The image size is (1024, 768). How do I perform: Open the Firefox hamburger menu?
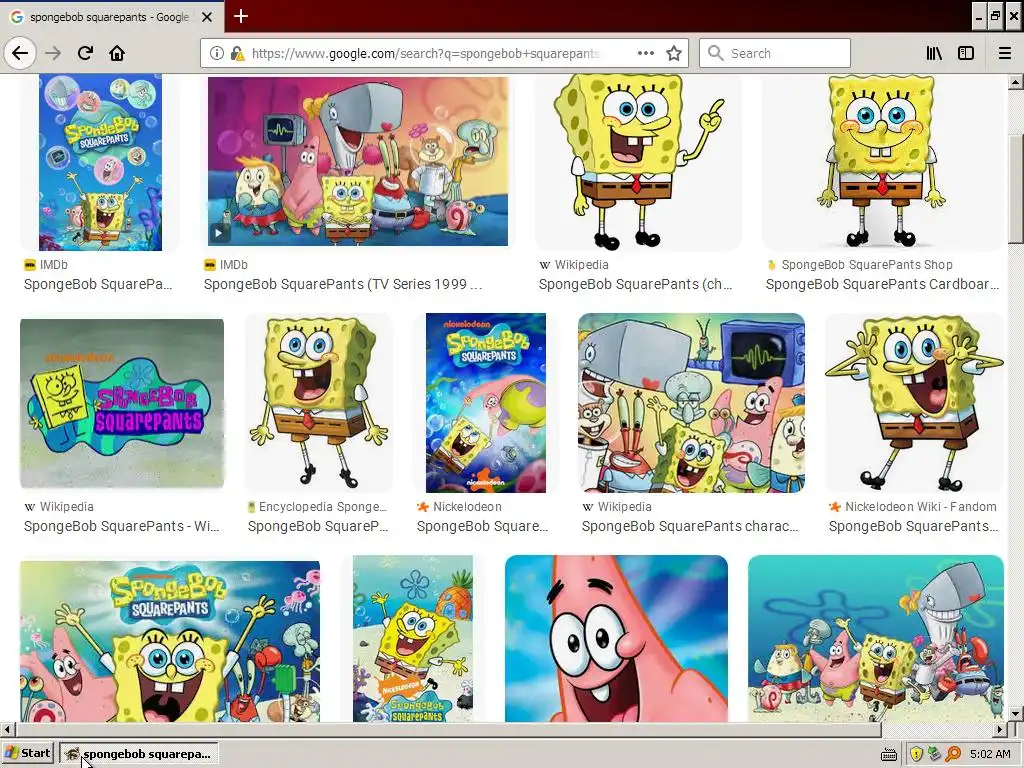[1004, 53]
